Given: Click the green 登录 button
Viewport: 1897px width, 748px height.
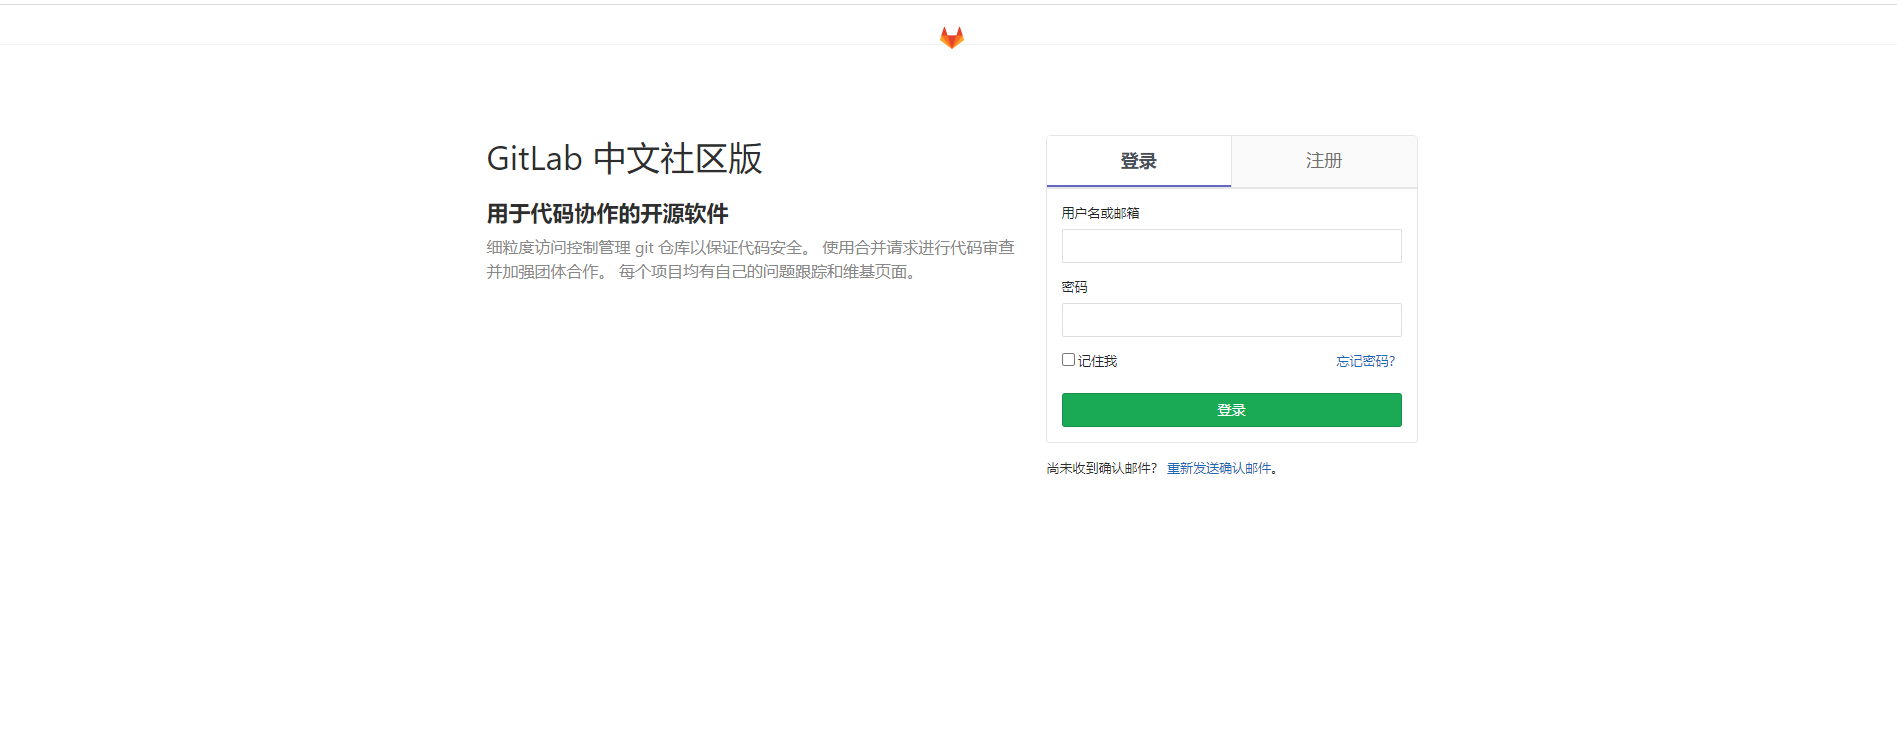Looking at the screenshot, I should [x=1231, y=410].
